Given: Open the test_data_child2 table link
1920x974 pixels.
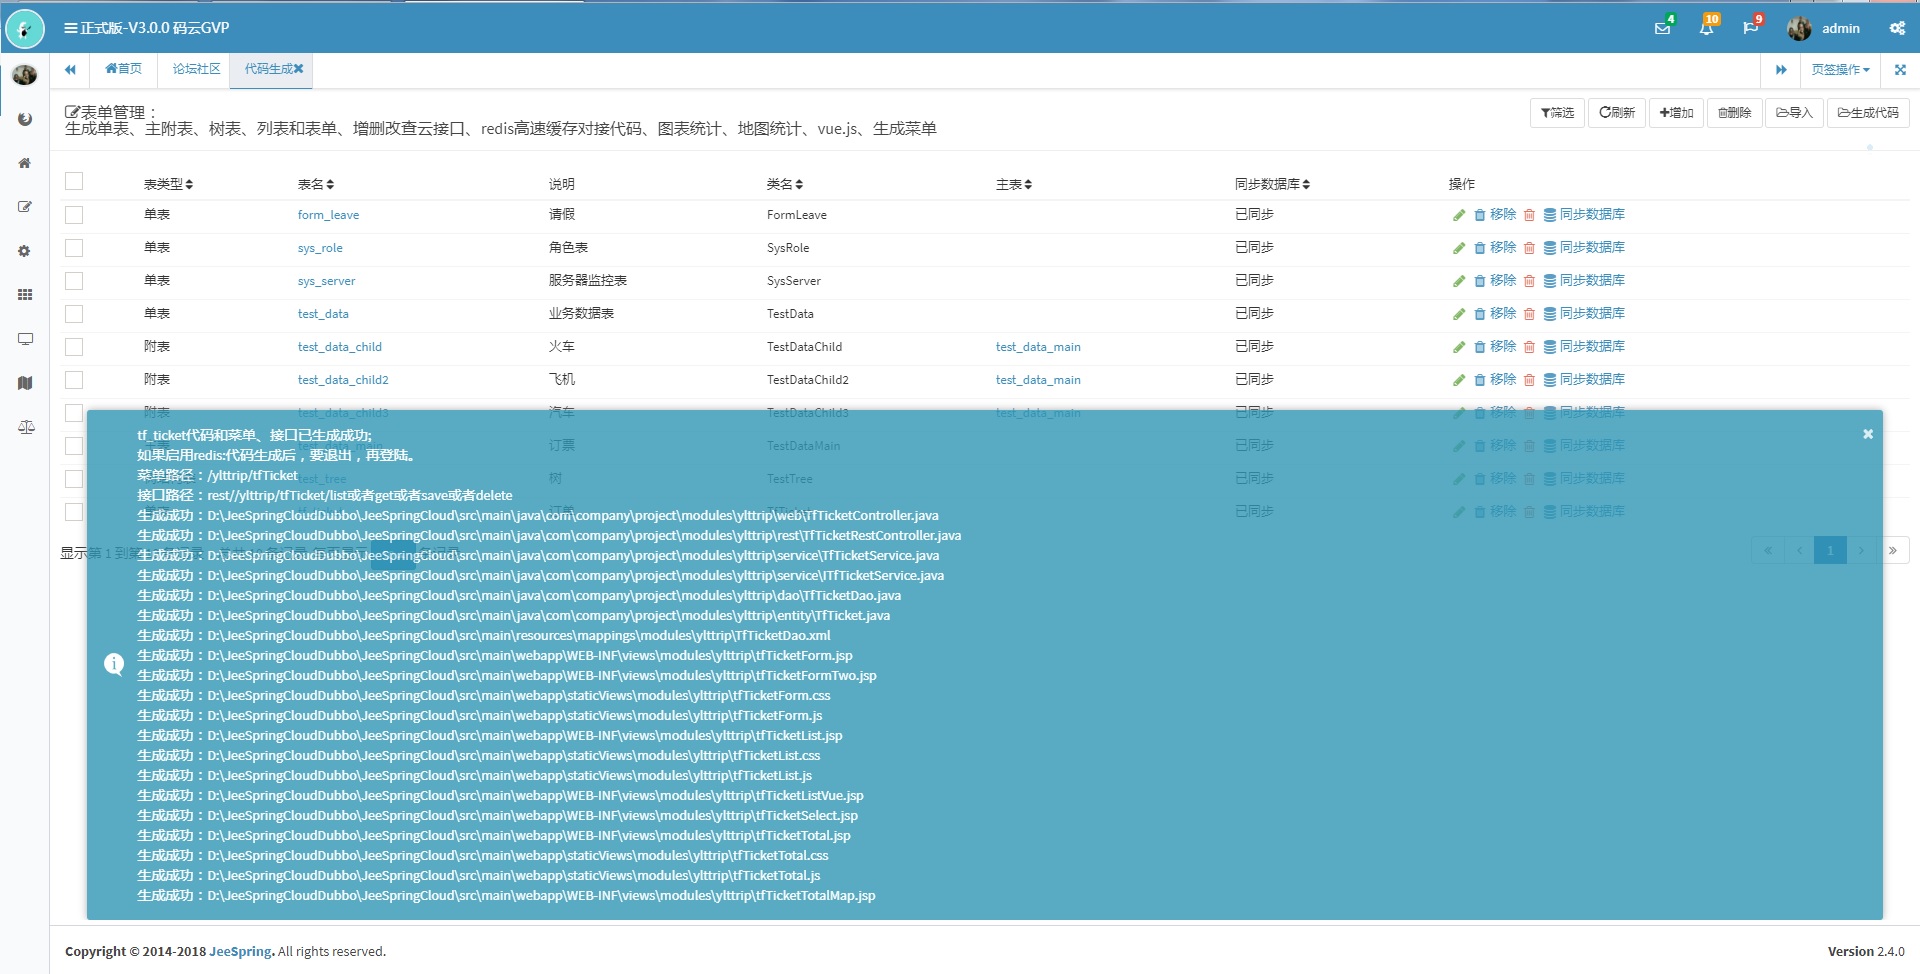Looking at the screenshot, I should point(343,380).
